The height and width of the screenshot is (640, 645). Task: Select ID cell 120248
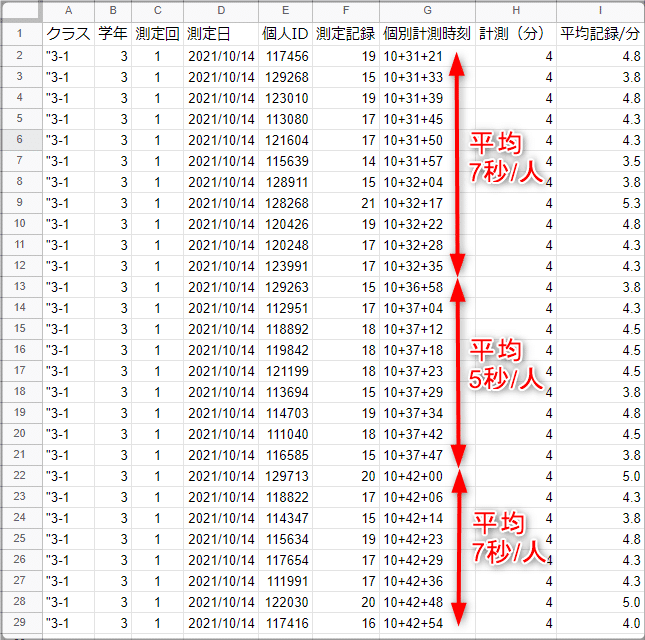(x=285, y=245)
